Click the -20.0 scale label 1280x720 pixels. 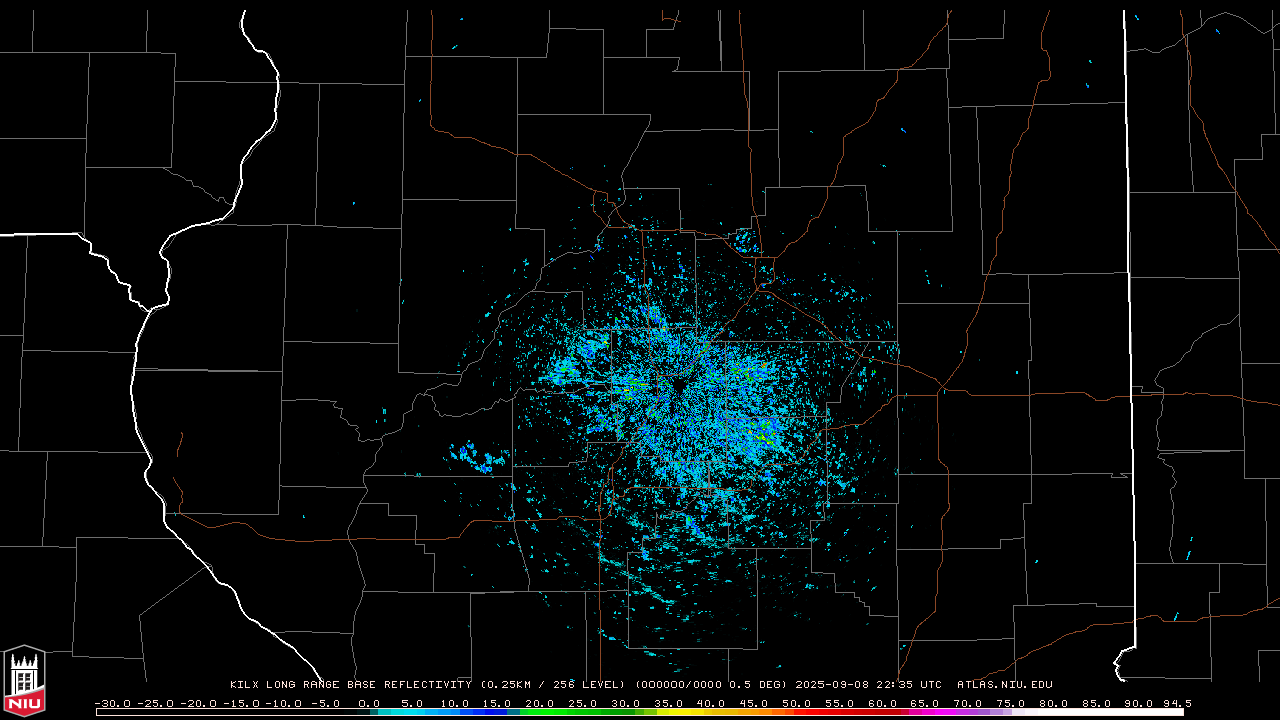pyautogui.click(x=198, y=703)
